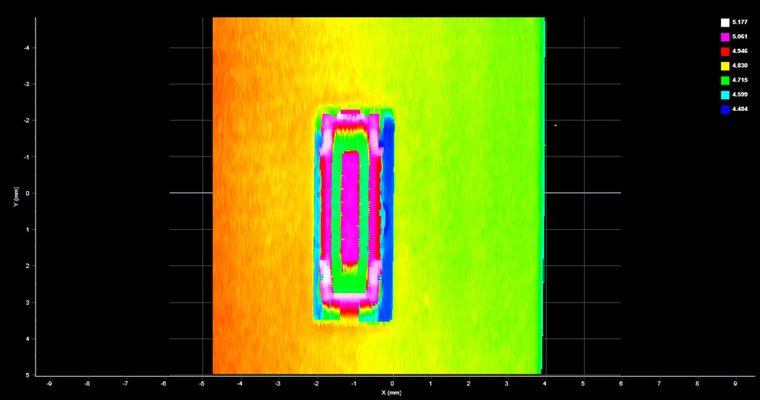This screenshot has height=400, width=760.
Task: Select the 9 tick label on X axis
Action: click(x=735, y=384)
